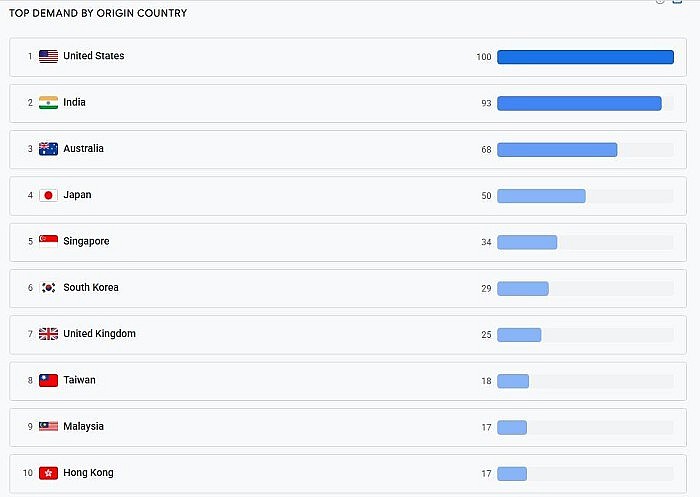Click the Japan demand bar

click(x=541, y=196)
